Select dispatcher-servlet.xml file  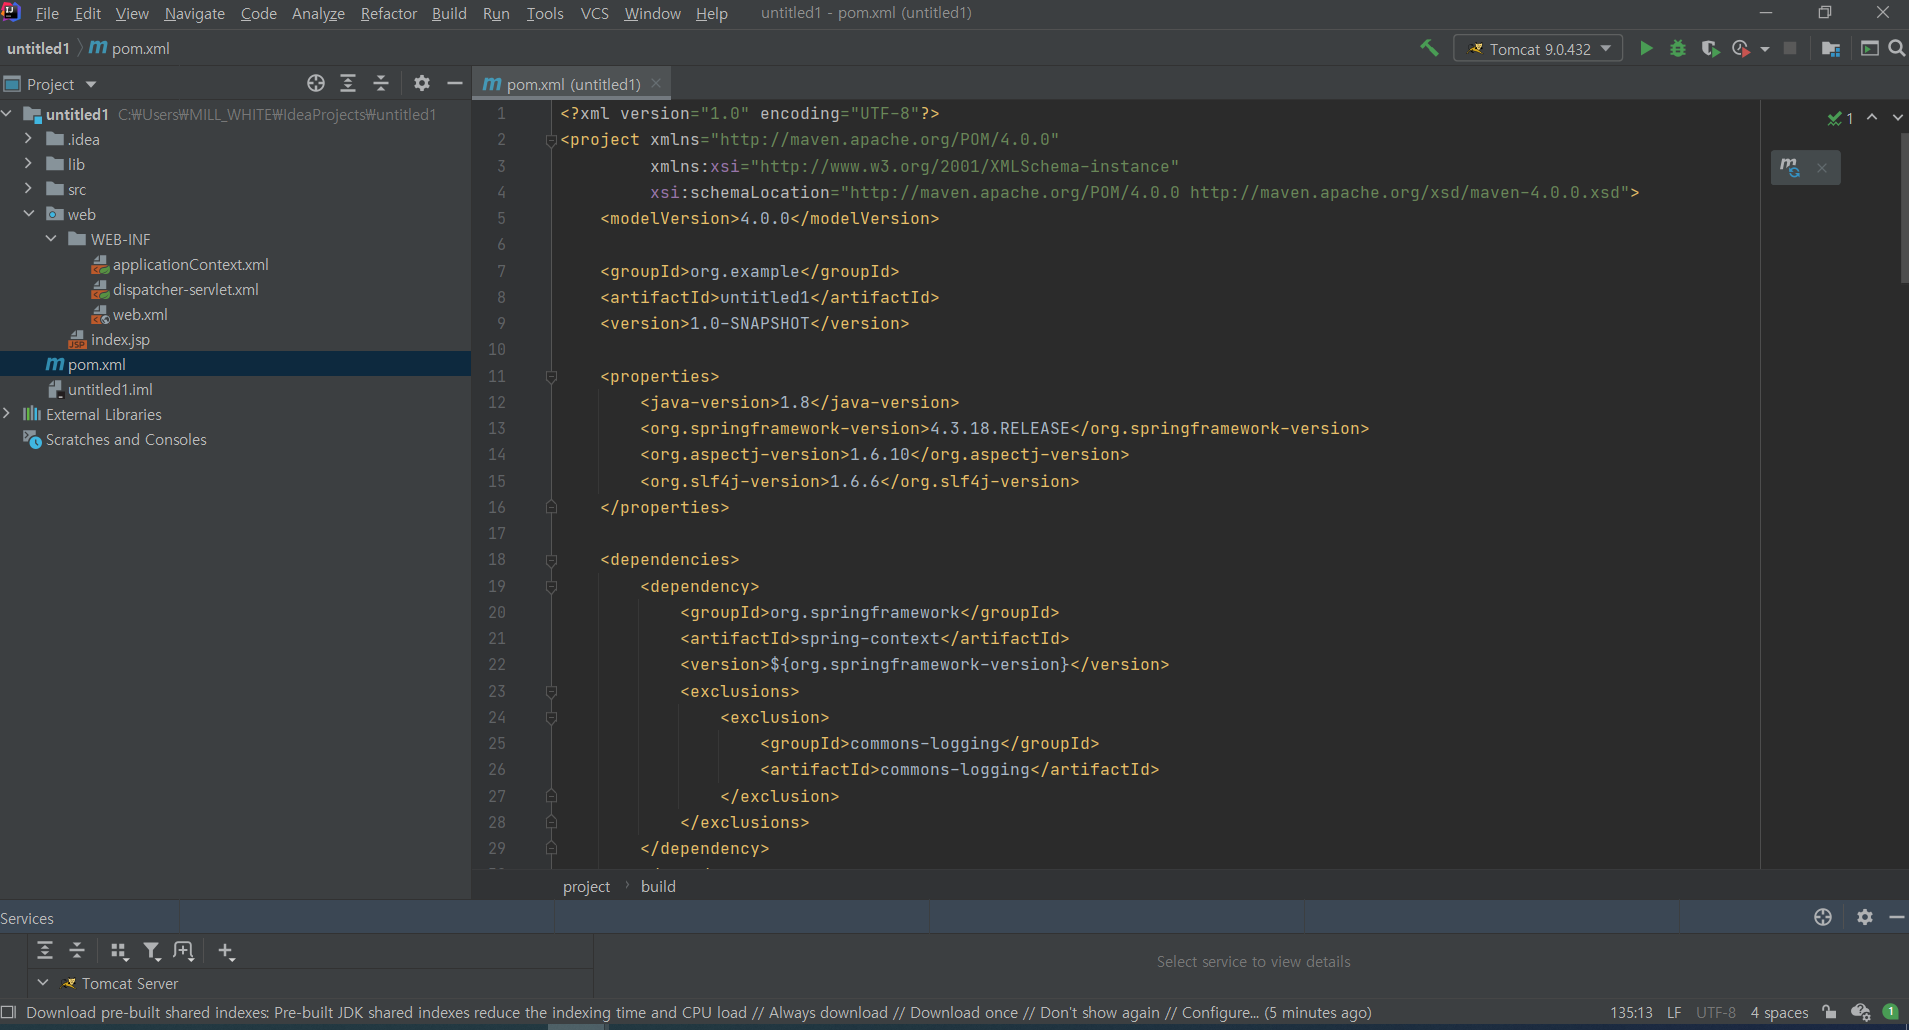coord(185,289)
